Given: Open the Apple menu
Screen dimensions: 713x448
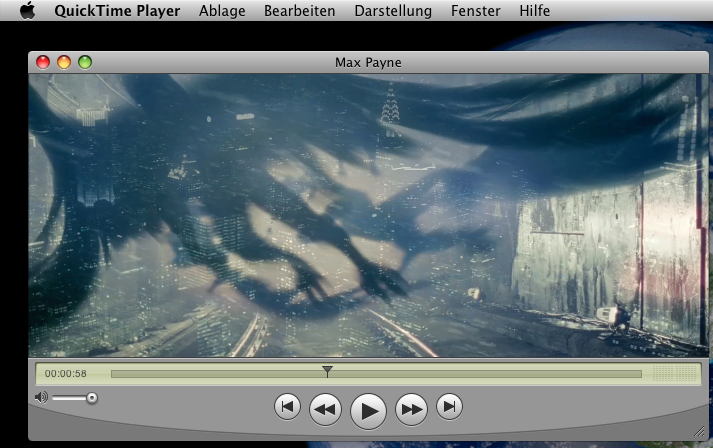Looking at the screenshot, I should (x=27, y=11).
